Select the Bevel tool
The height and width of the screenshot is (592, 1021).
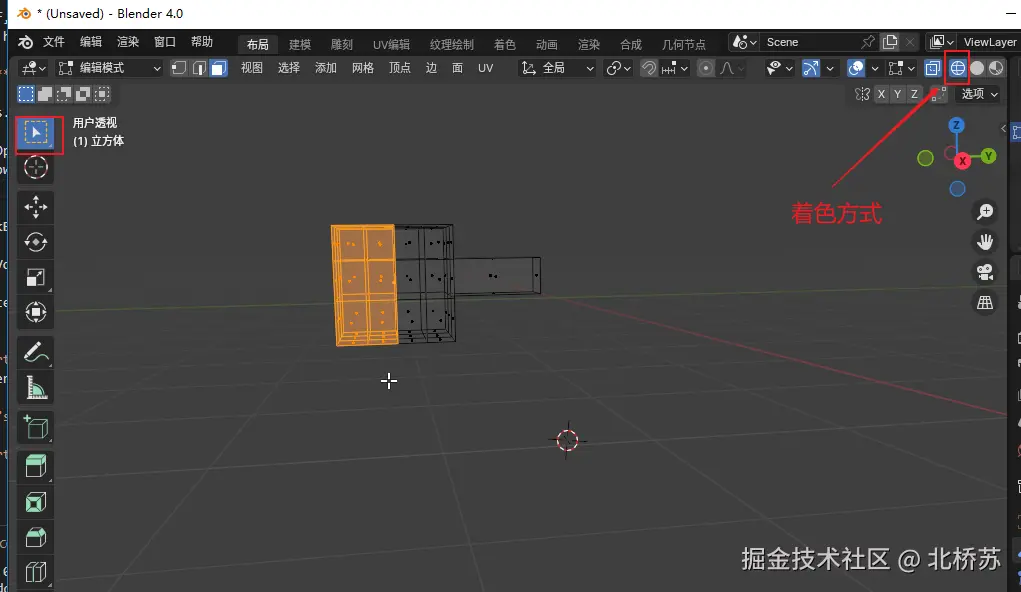pos(36,537)
